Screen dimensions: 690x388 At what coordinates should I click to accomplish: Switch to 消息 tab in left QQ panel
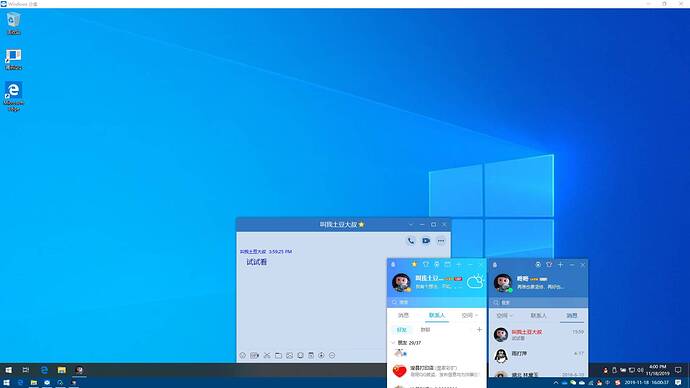pos(404,315)
